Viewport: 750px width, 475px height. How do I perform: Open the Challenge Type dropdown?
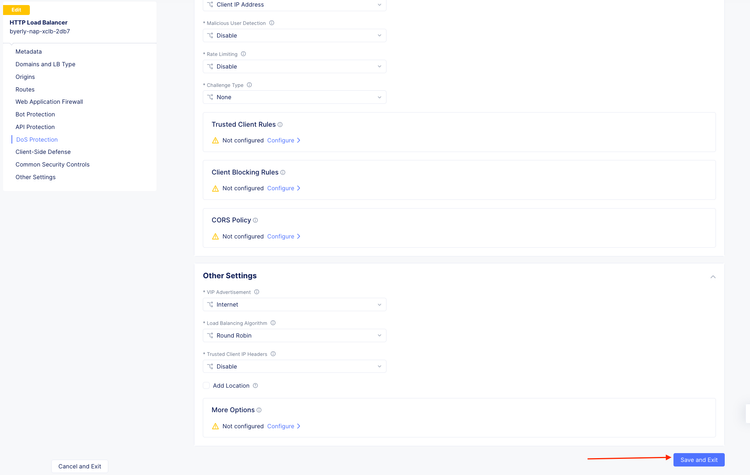click(294, 98)
